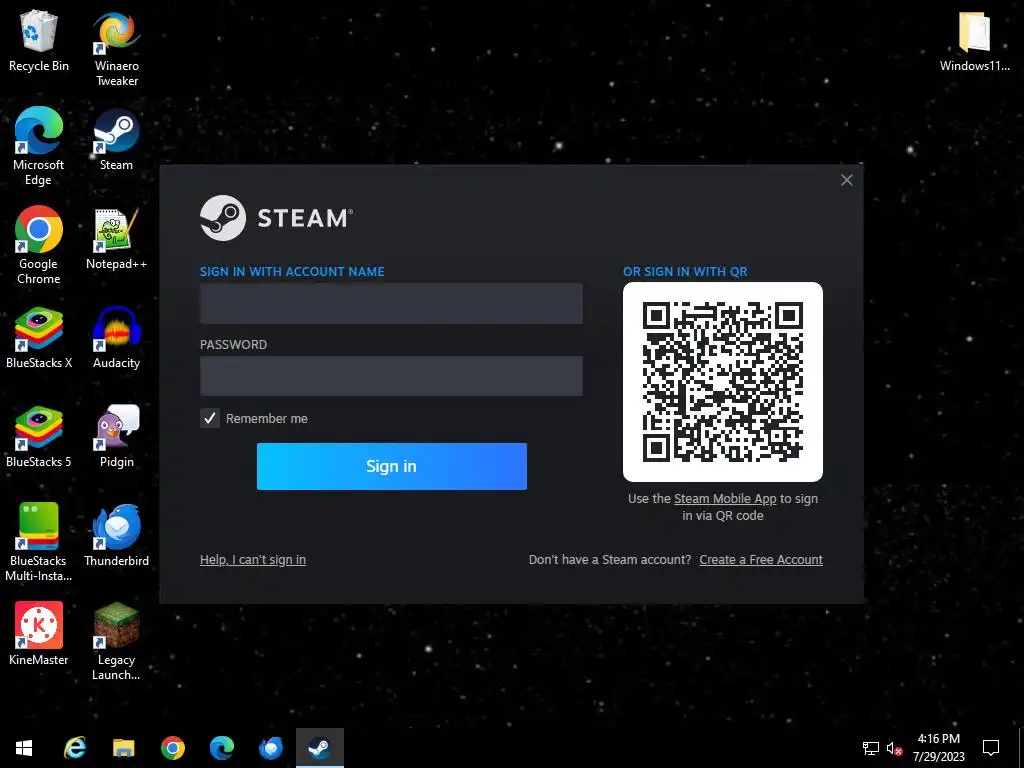Select the BlueStacks X desktop icon

point(39,338)
